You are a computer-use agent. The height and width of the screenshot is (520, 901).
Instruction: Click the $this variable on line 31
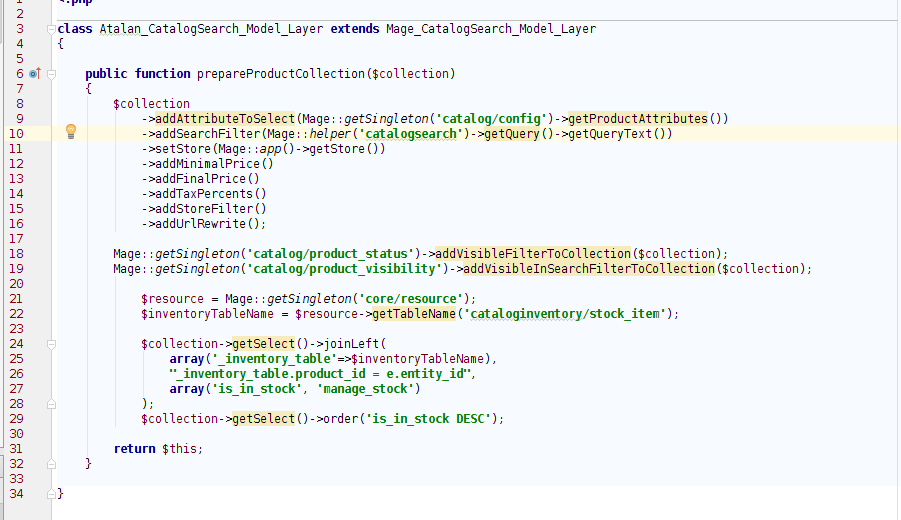point(179,448)
